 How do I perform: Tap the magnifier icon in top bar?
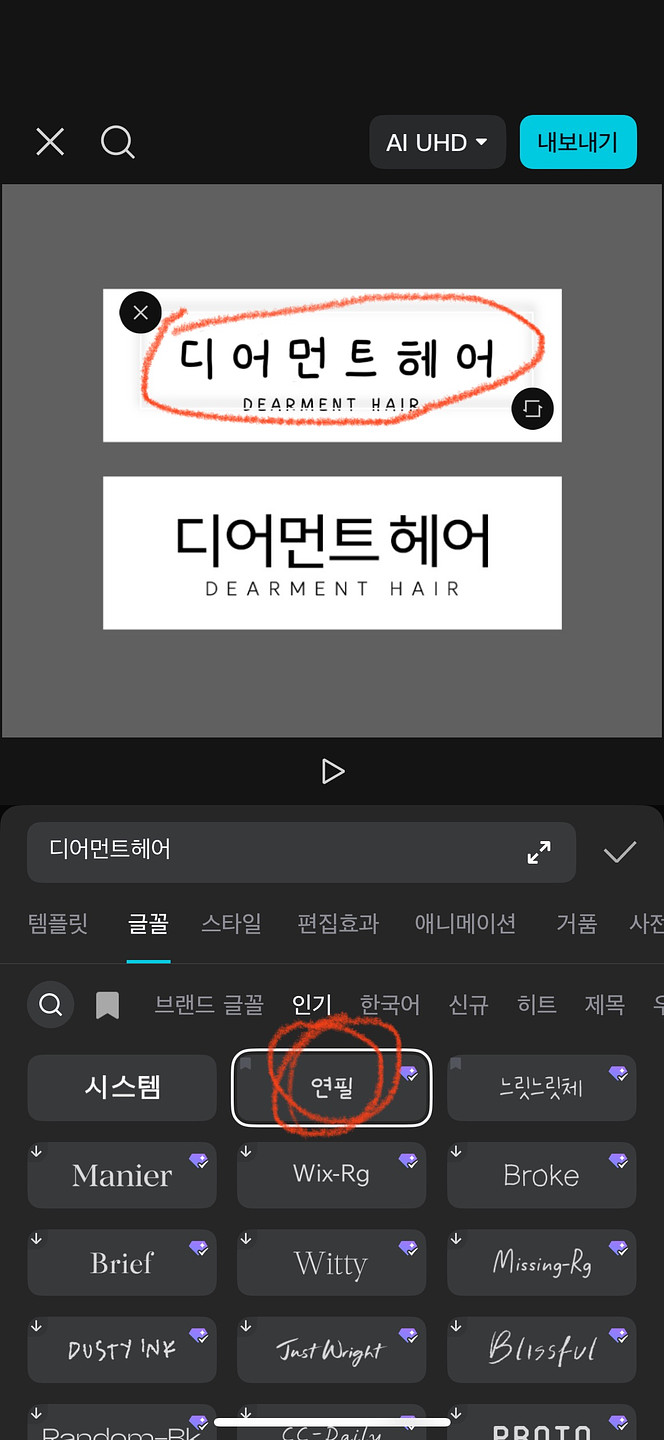pyautogui.click(x=117, y=142)
